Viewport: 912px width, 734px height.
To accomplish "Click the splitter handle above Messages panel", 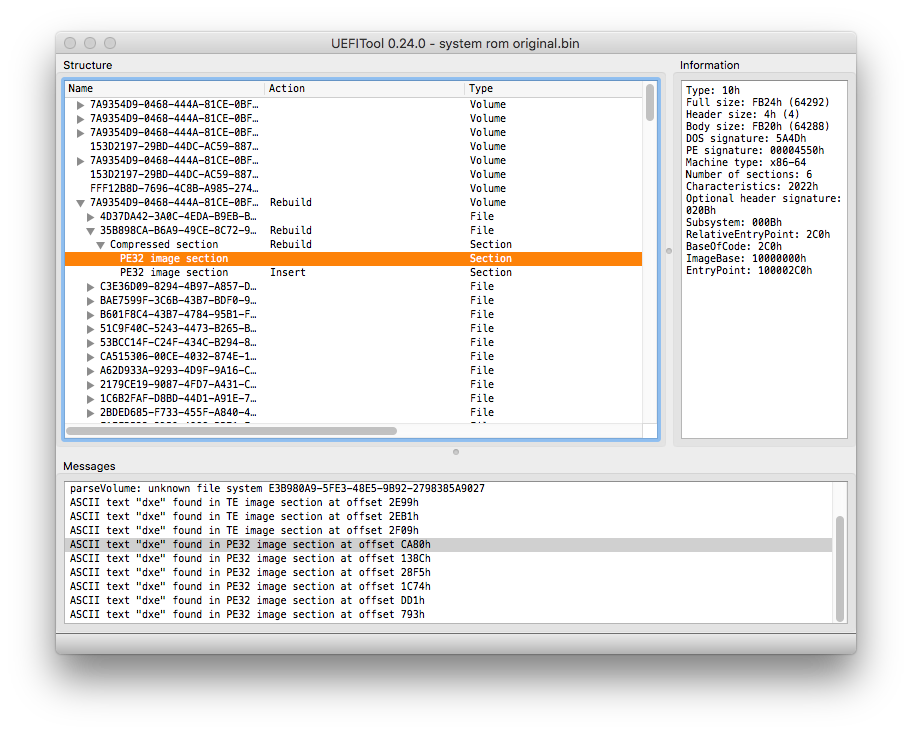I will [456, 452].
